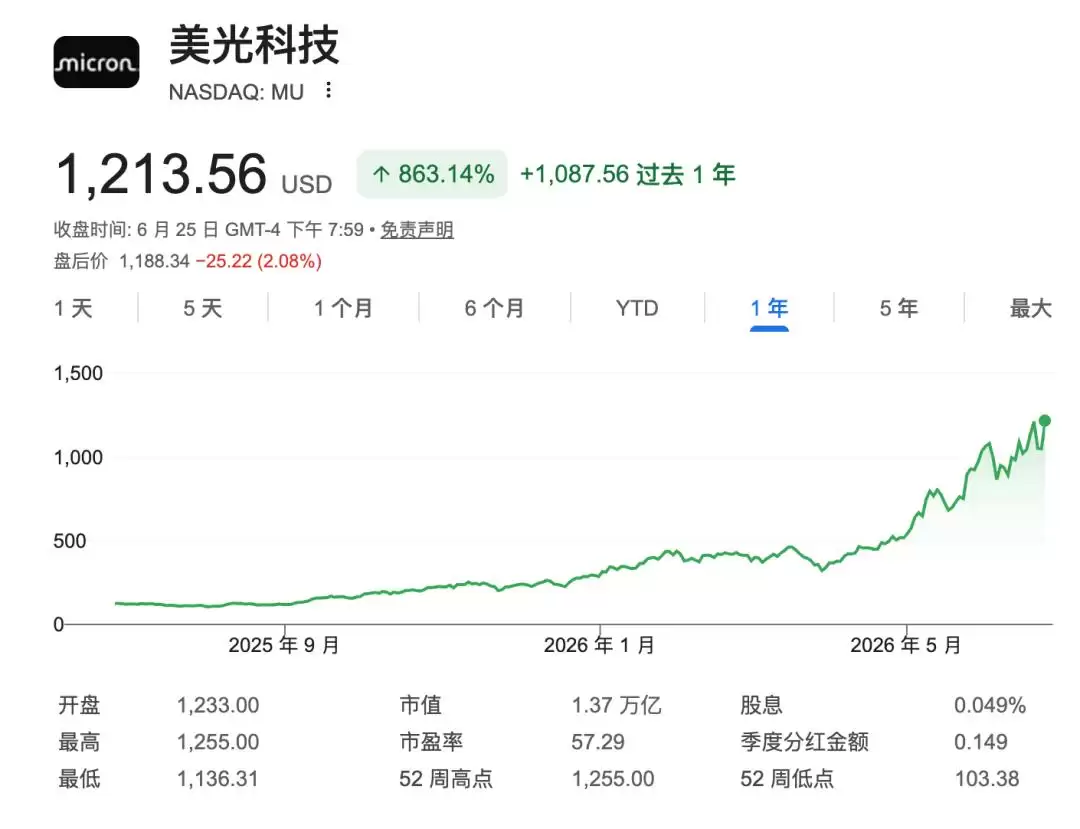The height and width of the screenshot is (829, 1080).
Task: Click the 2025 年 9 月 axis marker
Action: coord(284,645)
